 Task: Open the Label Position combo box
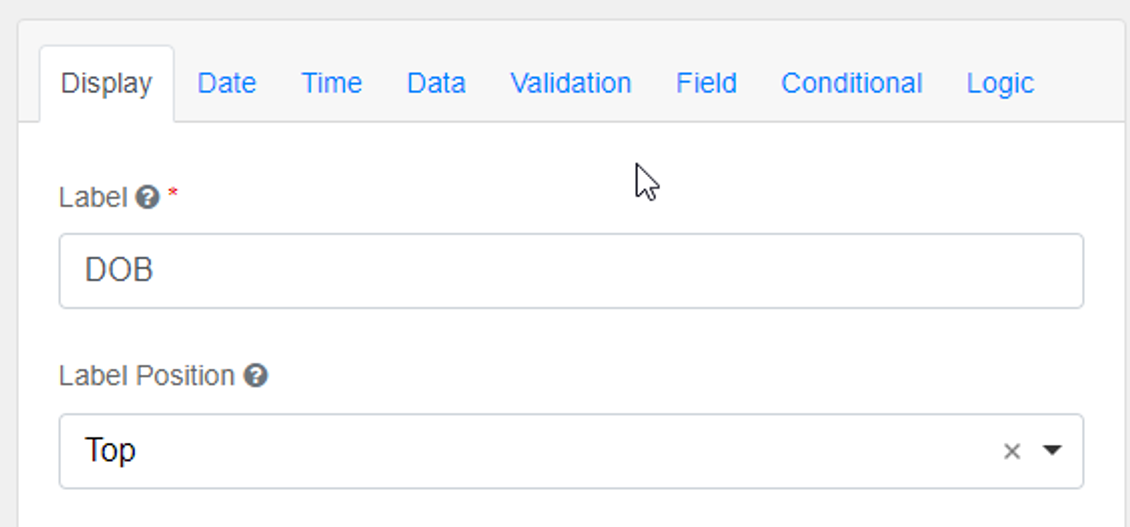pyautogui.click(x=540, y=451)
